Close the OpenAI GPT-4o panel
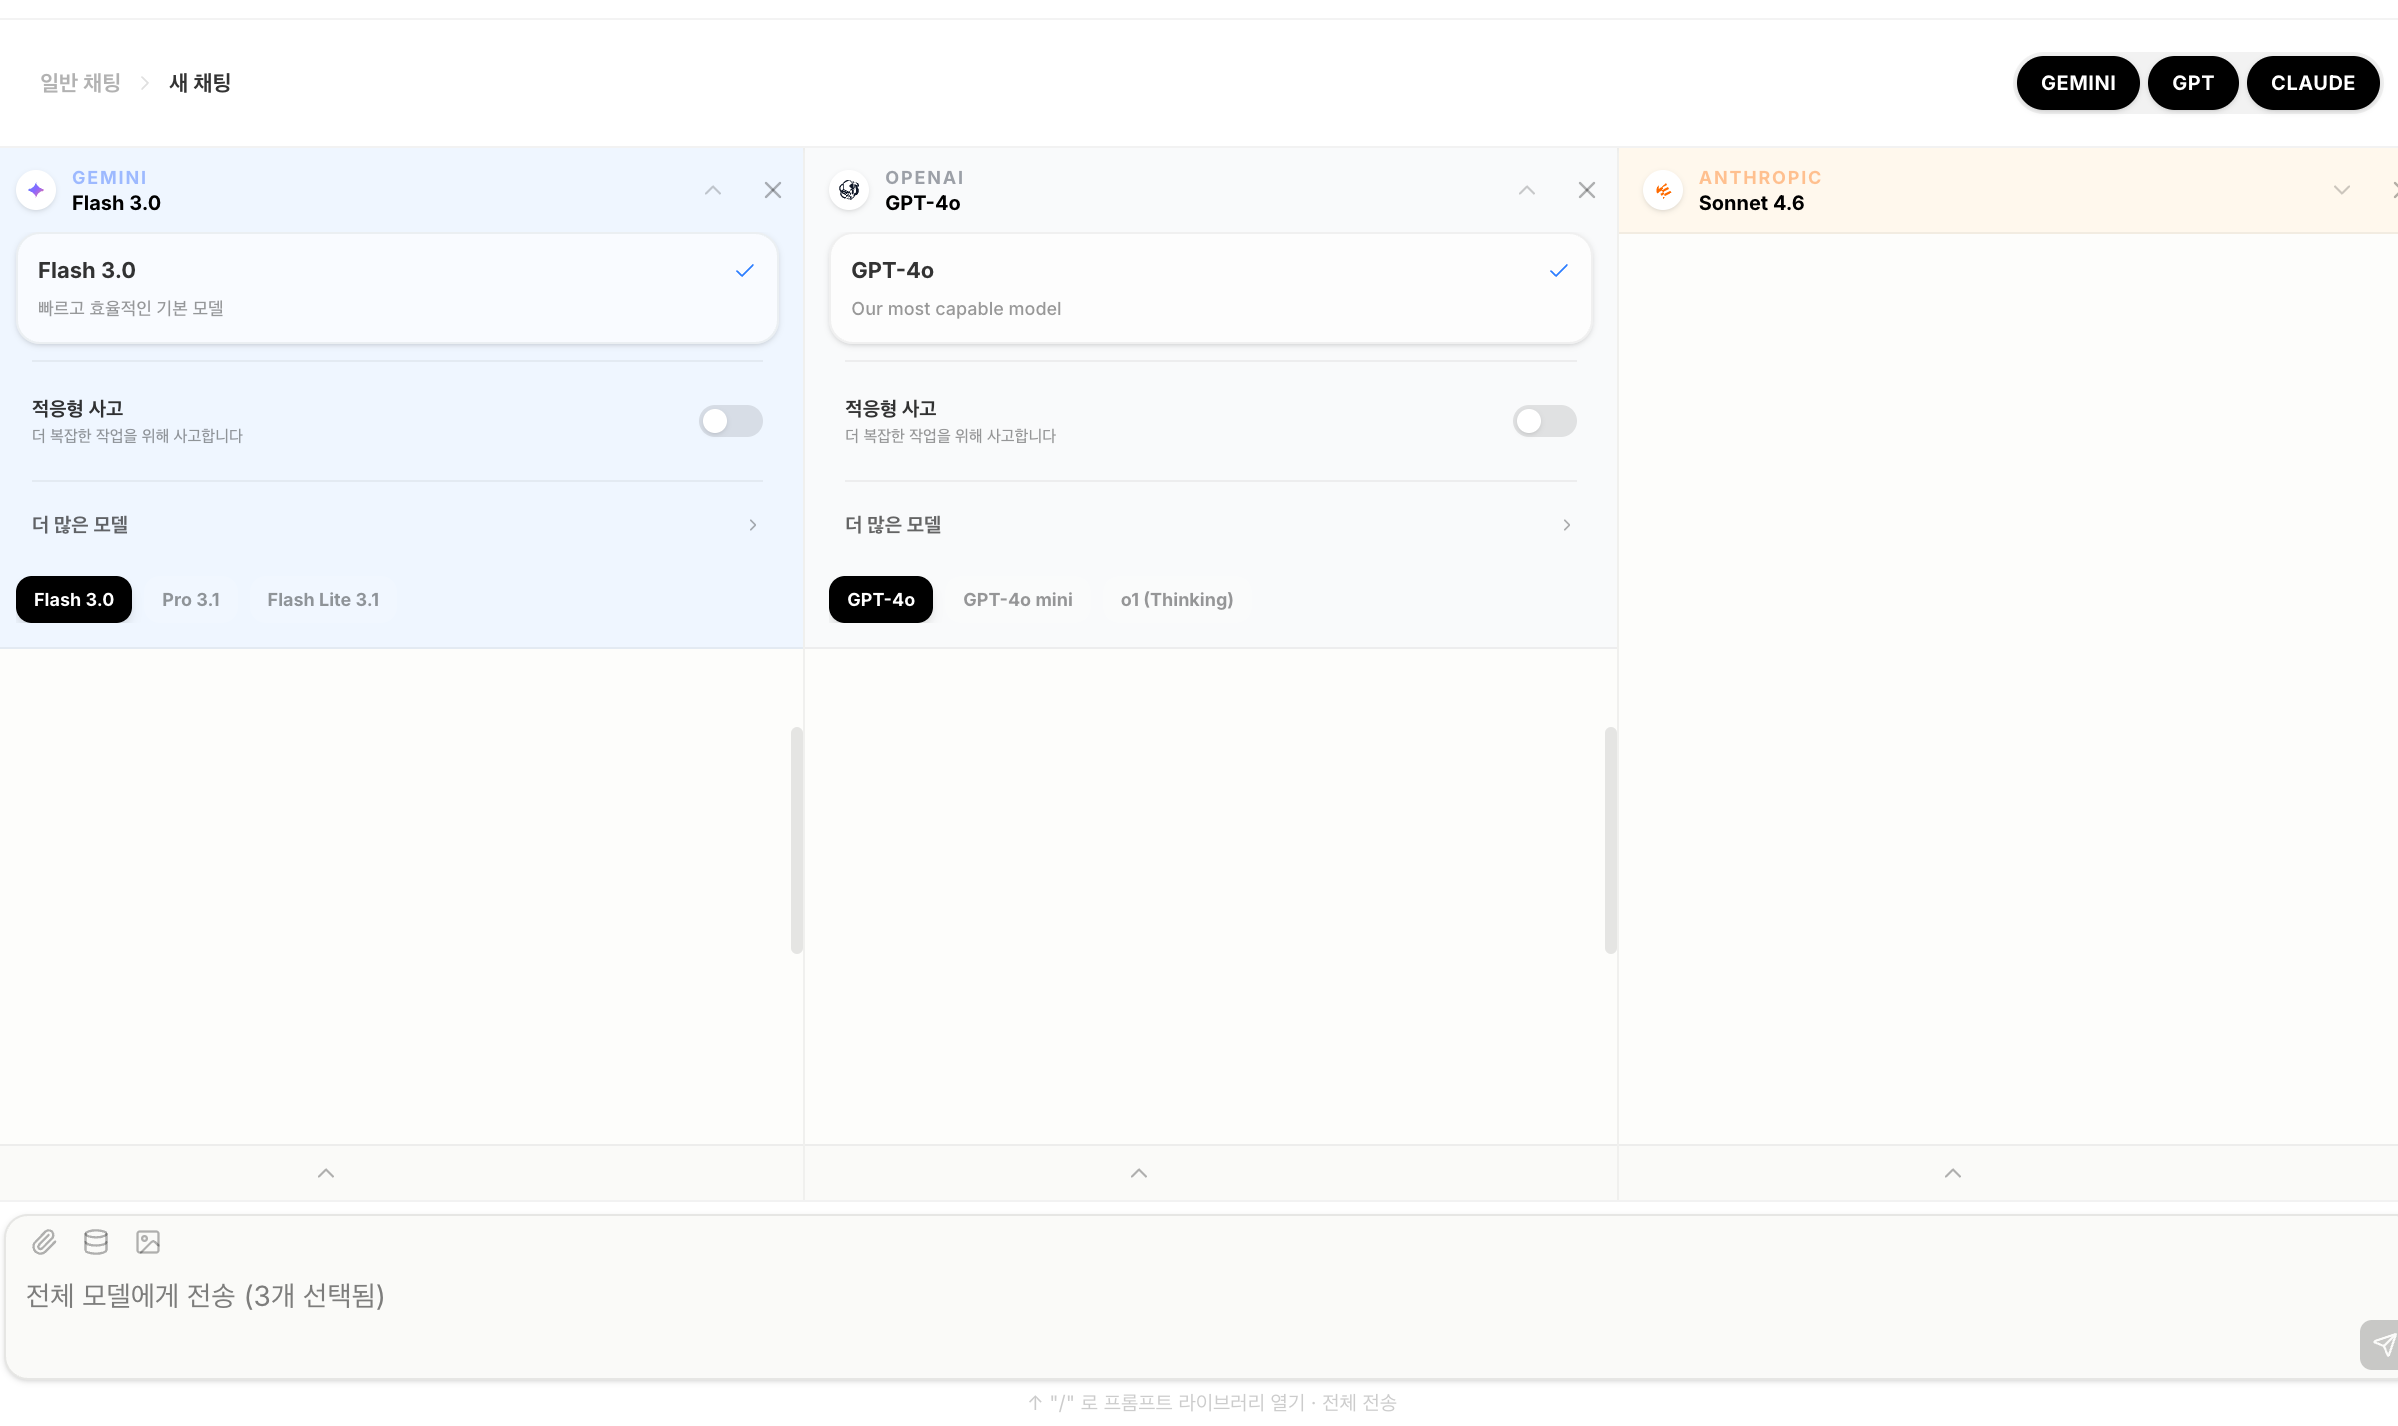The width and height of the screenshot is (2398, 1426). click(x=1587, y=190)
